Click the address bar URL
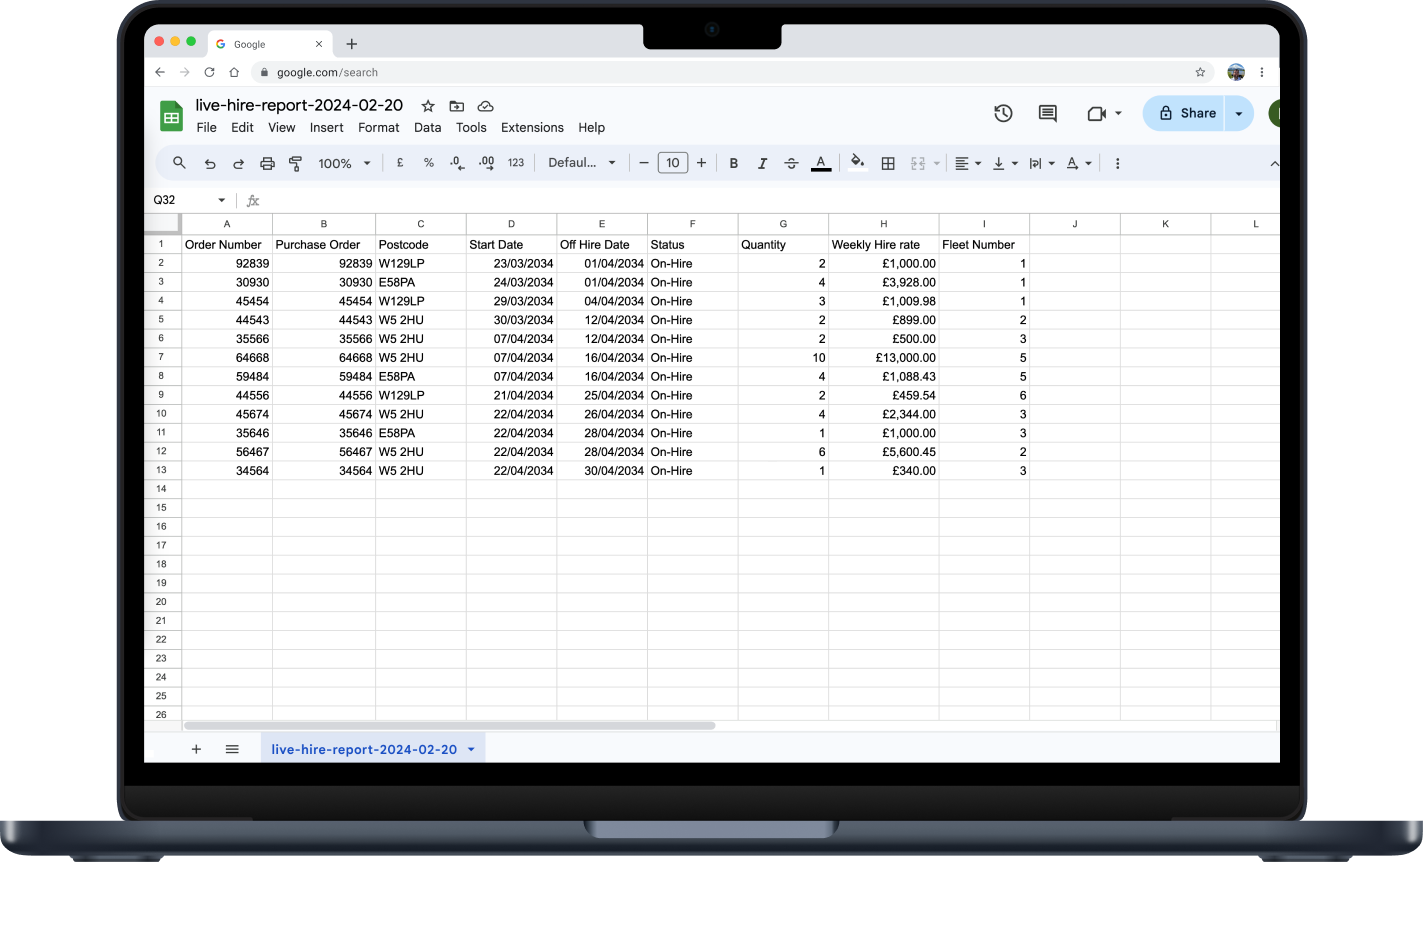The image size is (1424, 932). pyautogui.click(x=327, y=72)
